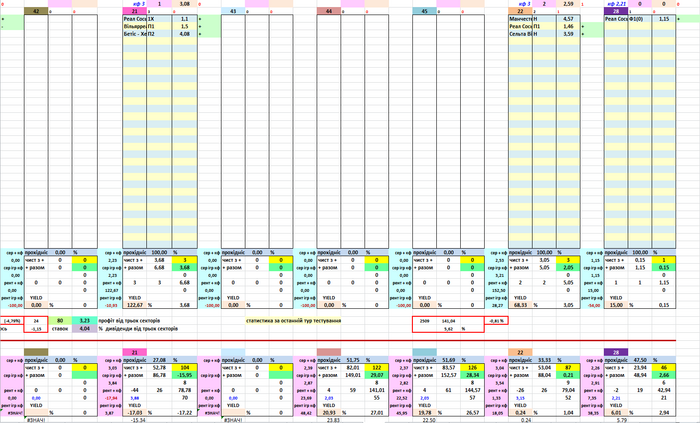Click the bet type cell П2
This screenshot has height=423, width=700.
tap(159, 34)
